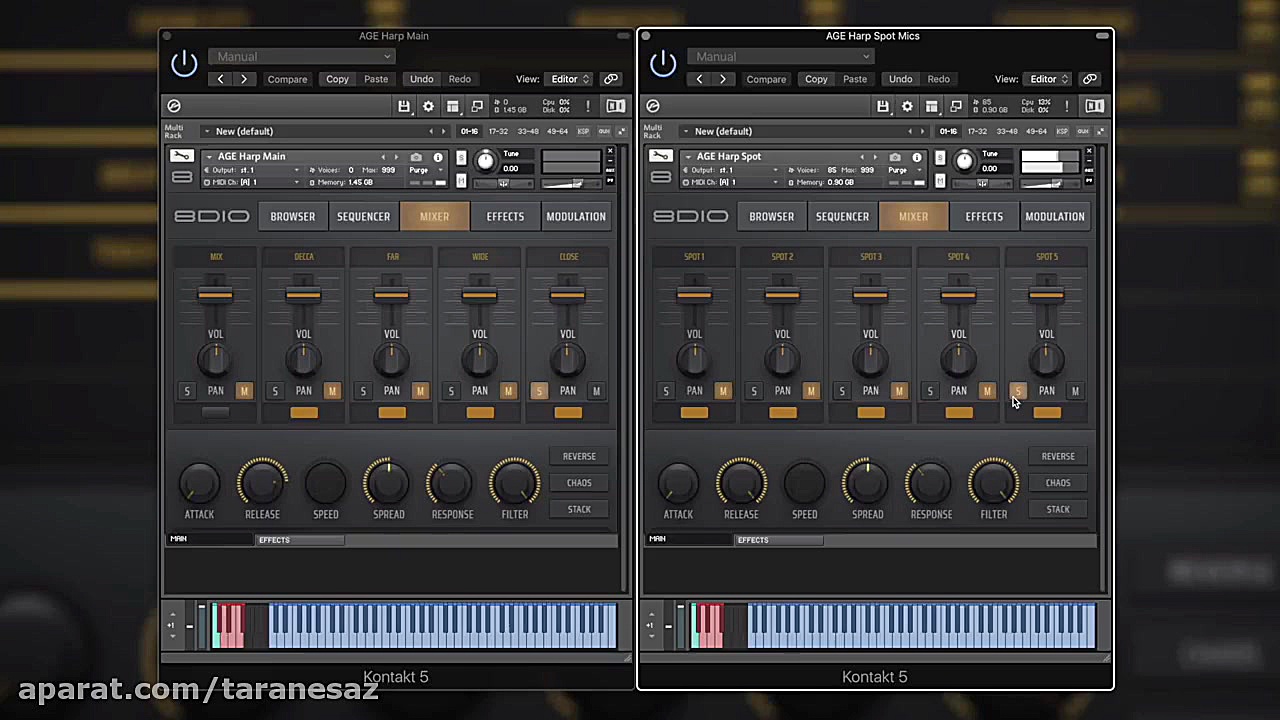1280x720 pixels.
Task: Click the Paste button in Harp Main window
Action: pyautogui.click(x=376, y=79)
